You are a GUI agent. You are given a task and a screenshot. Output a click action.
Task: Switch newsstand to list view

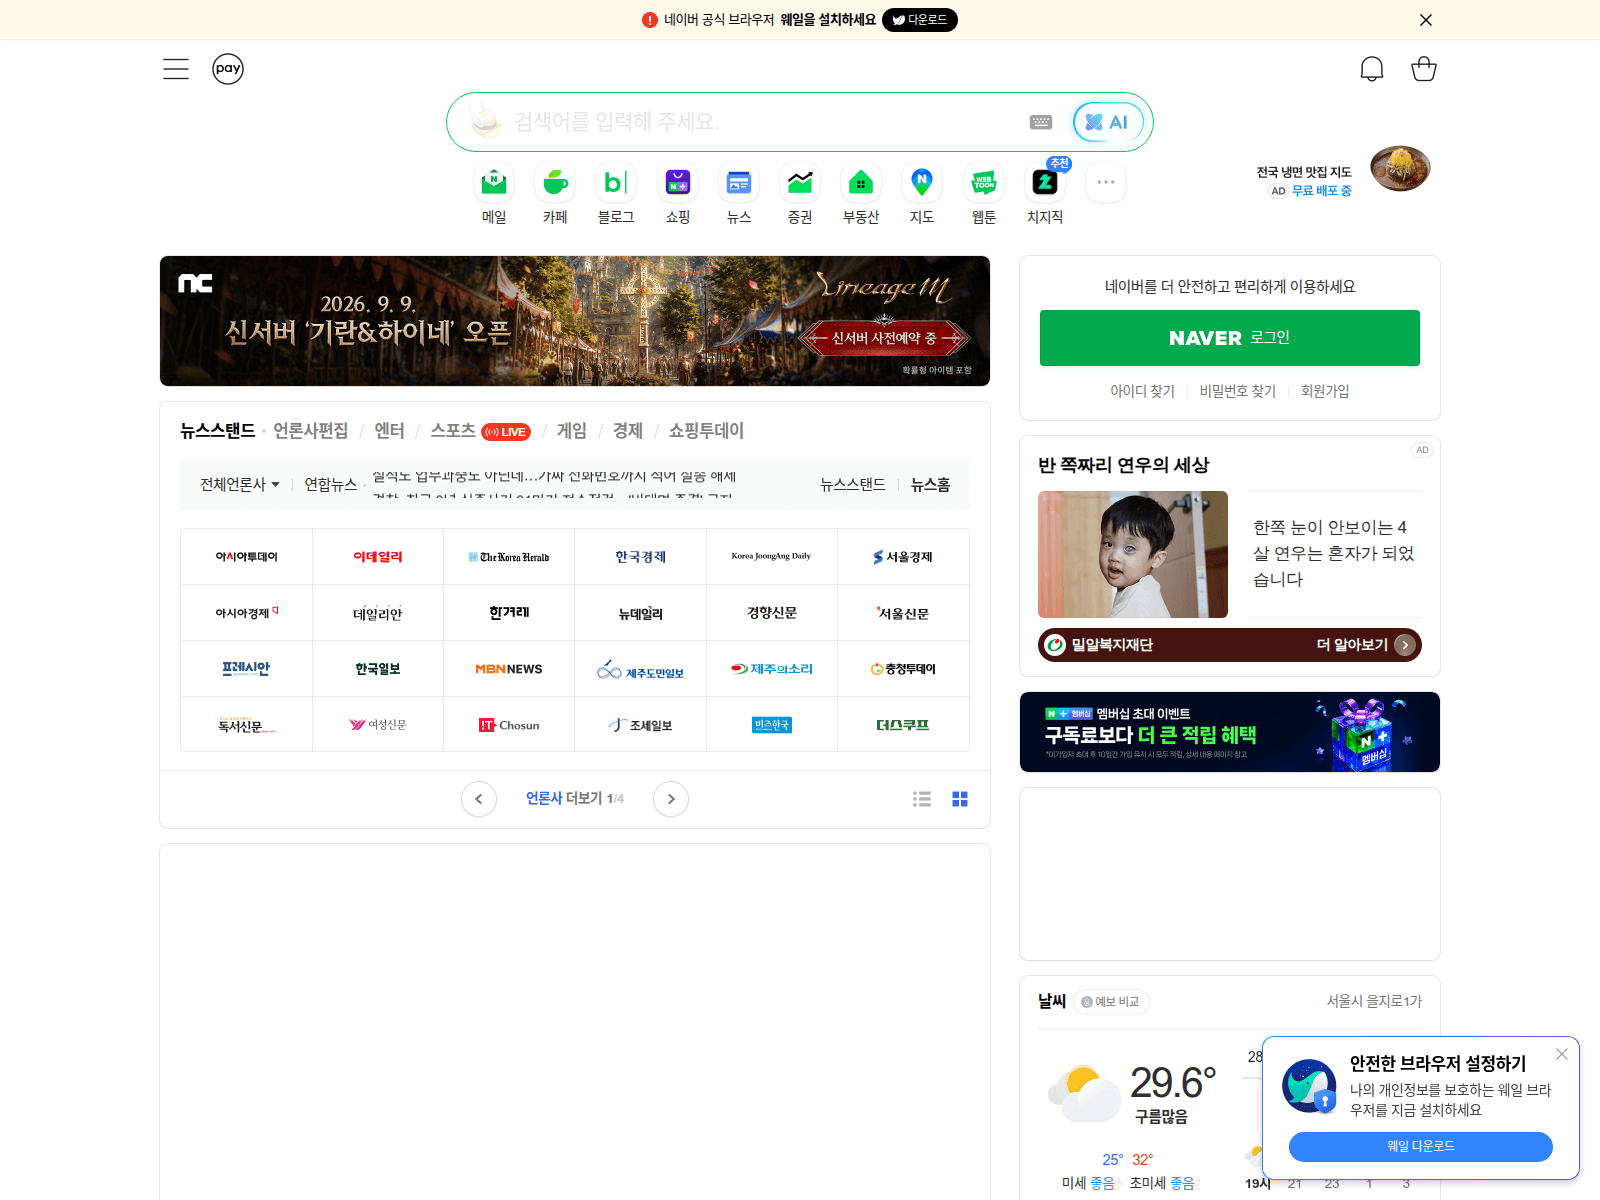coord(922,799)
